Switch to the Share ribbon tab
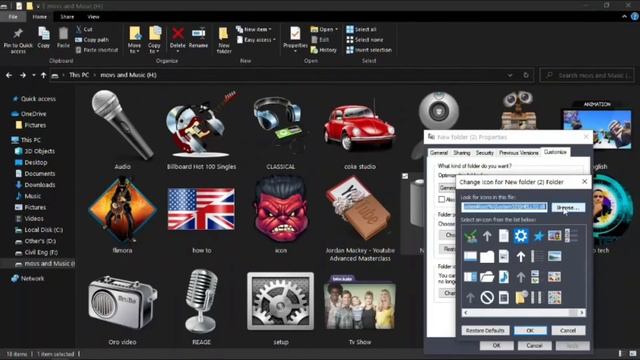 (67, 17)
